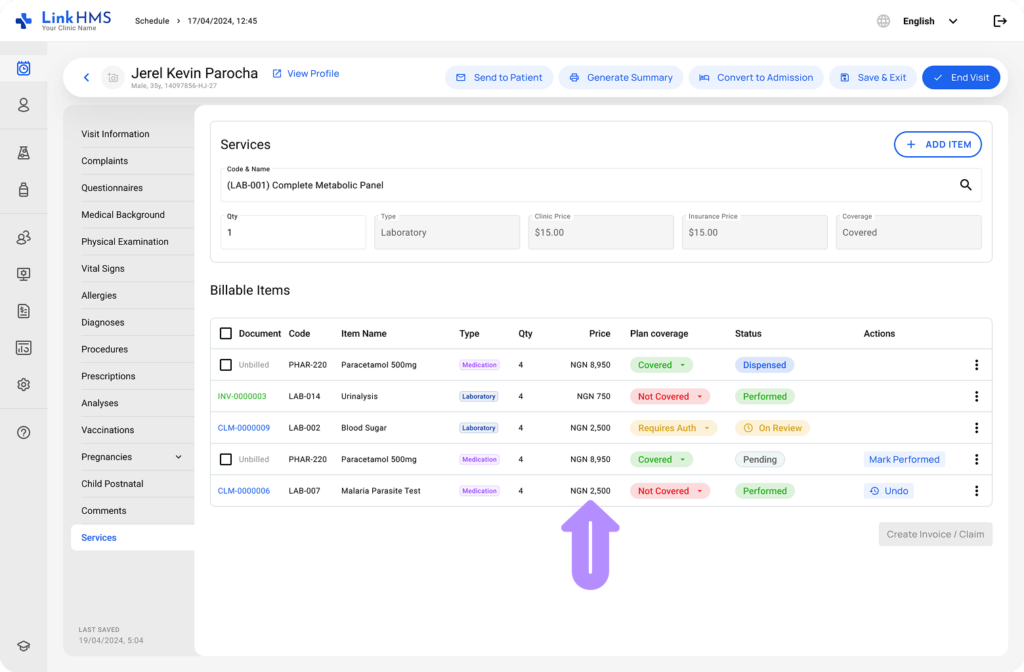Open the schedule calendar sidebar icon
The height and width of the screenshot is (672, 1024).
24,68
